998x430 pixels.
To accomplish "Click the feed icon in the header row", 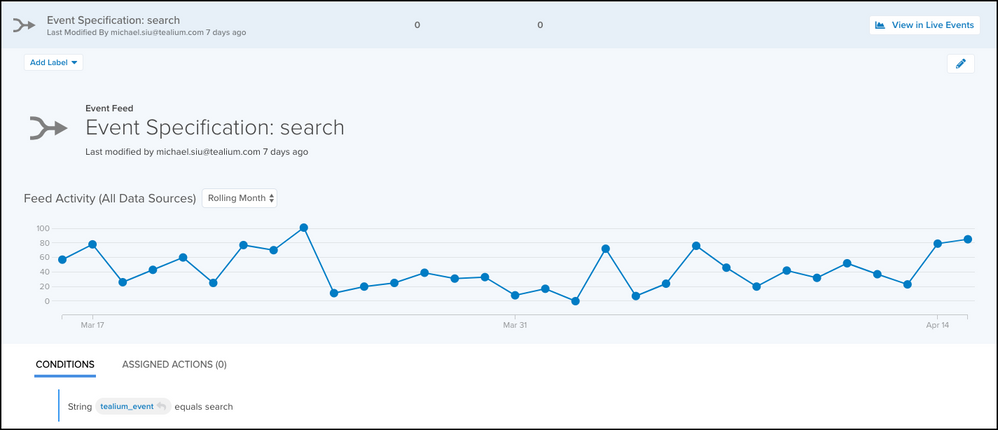I will 25,24.
